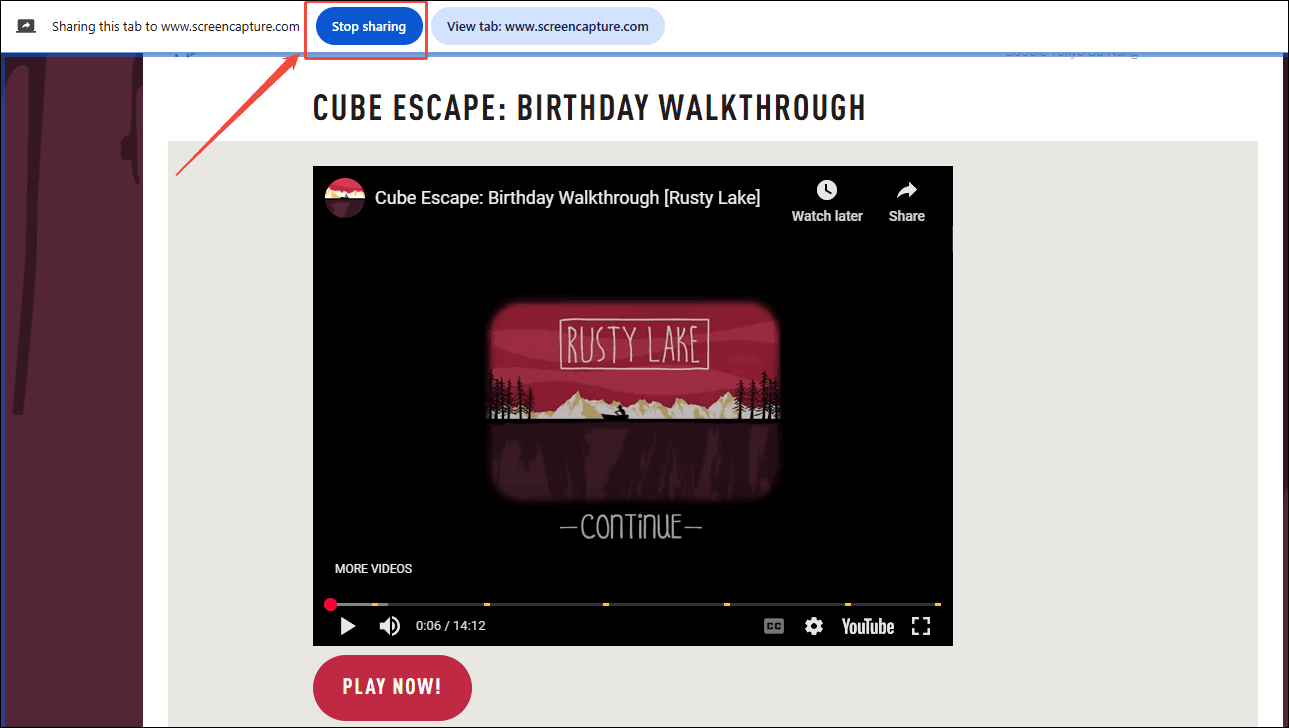Play the video
This screenshot has width=1289, height=728.
[x=347, y=626]
